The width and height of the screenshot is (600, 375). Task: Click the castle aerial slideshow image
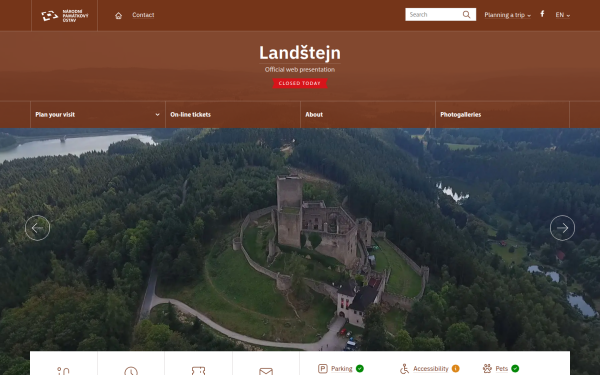click(300, 239)
